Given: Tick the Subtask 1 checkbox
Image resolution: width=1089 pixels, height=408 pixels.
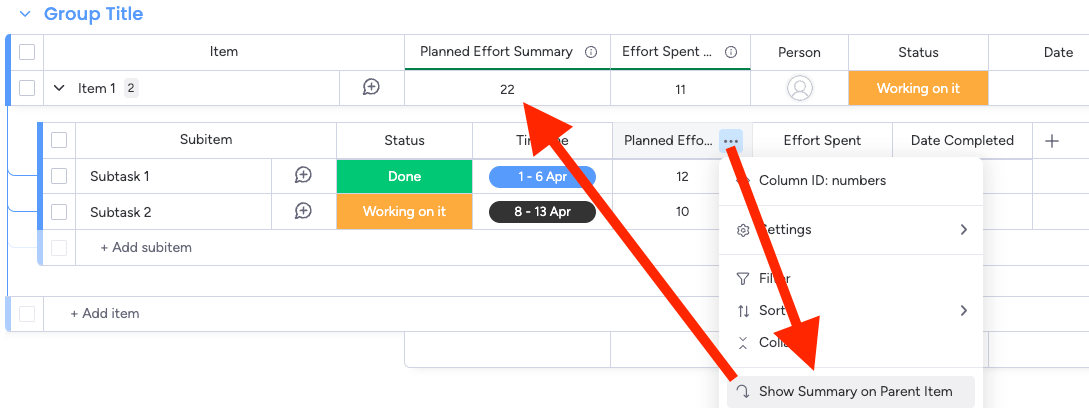Looking at the screenshot, I should coord(59,176).
